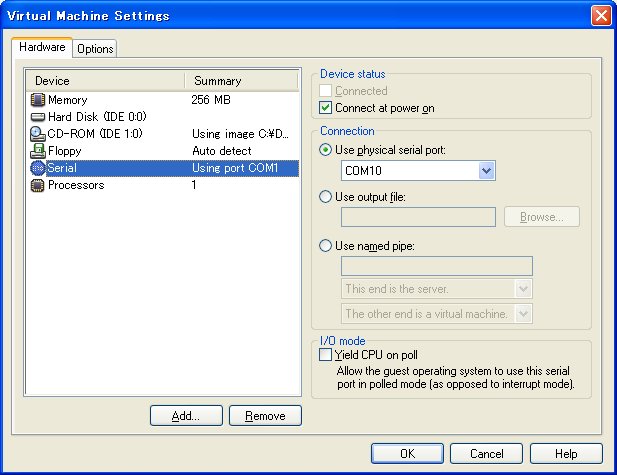
Task: Click the Memory device icon
Action: [x=38, y=100]
